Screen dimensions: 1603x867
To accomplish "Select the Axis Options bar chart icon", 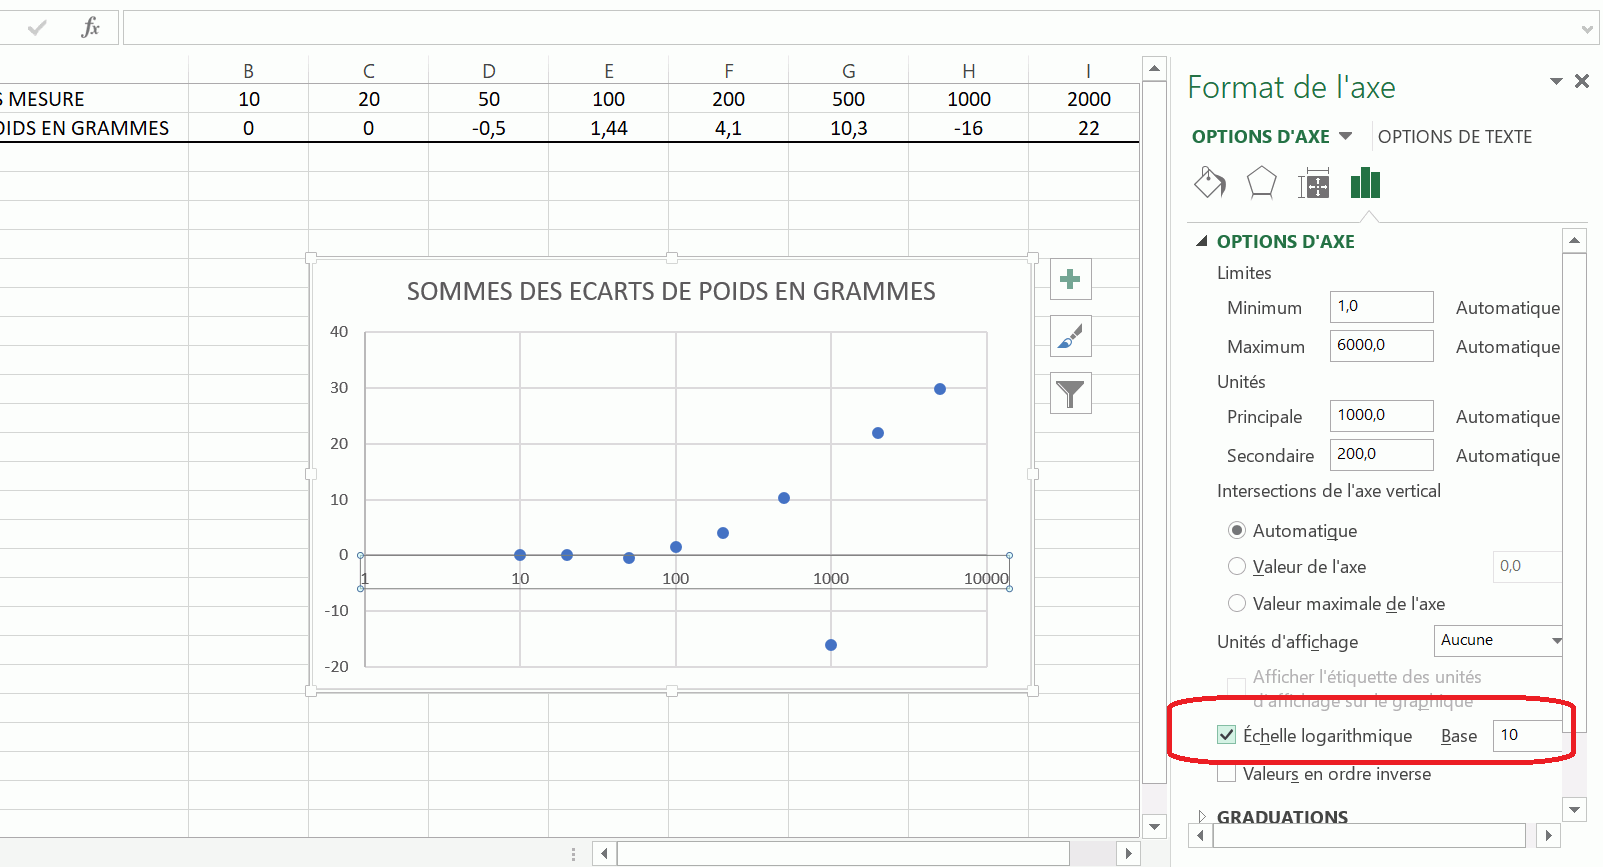I will coord(1365,183).
